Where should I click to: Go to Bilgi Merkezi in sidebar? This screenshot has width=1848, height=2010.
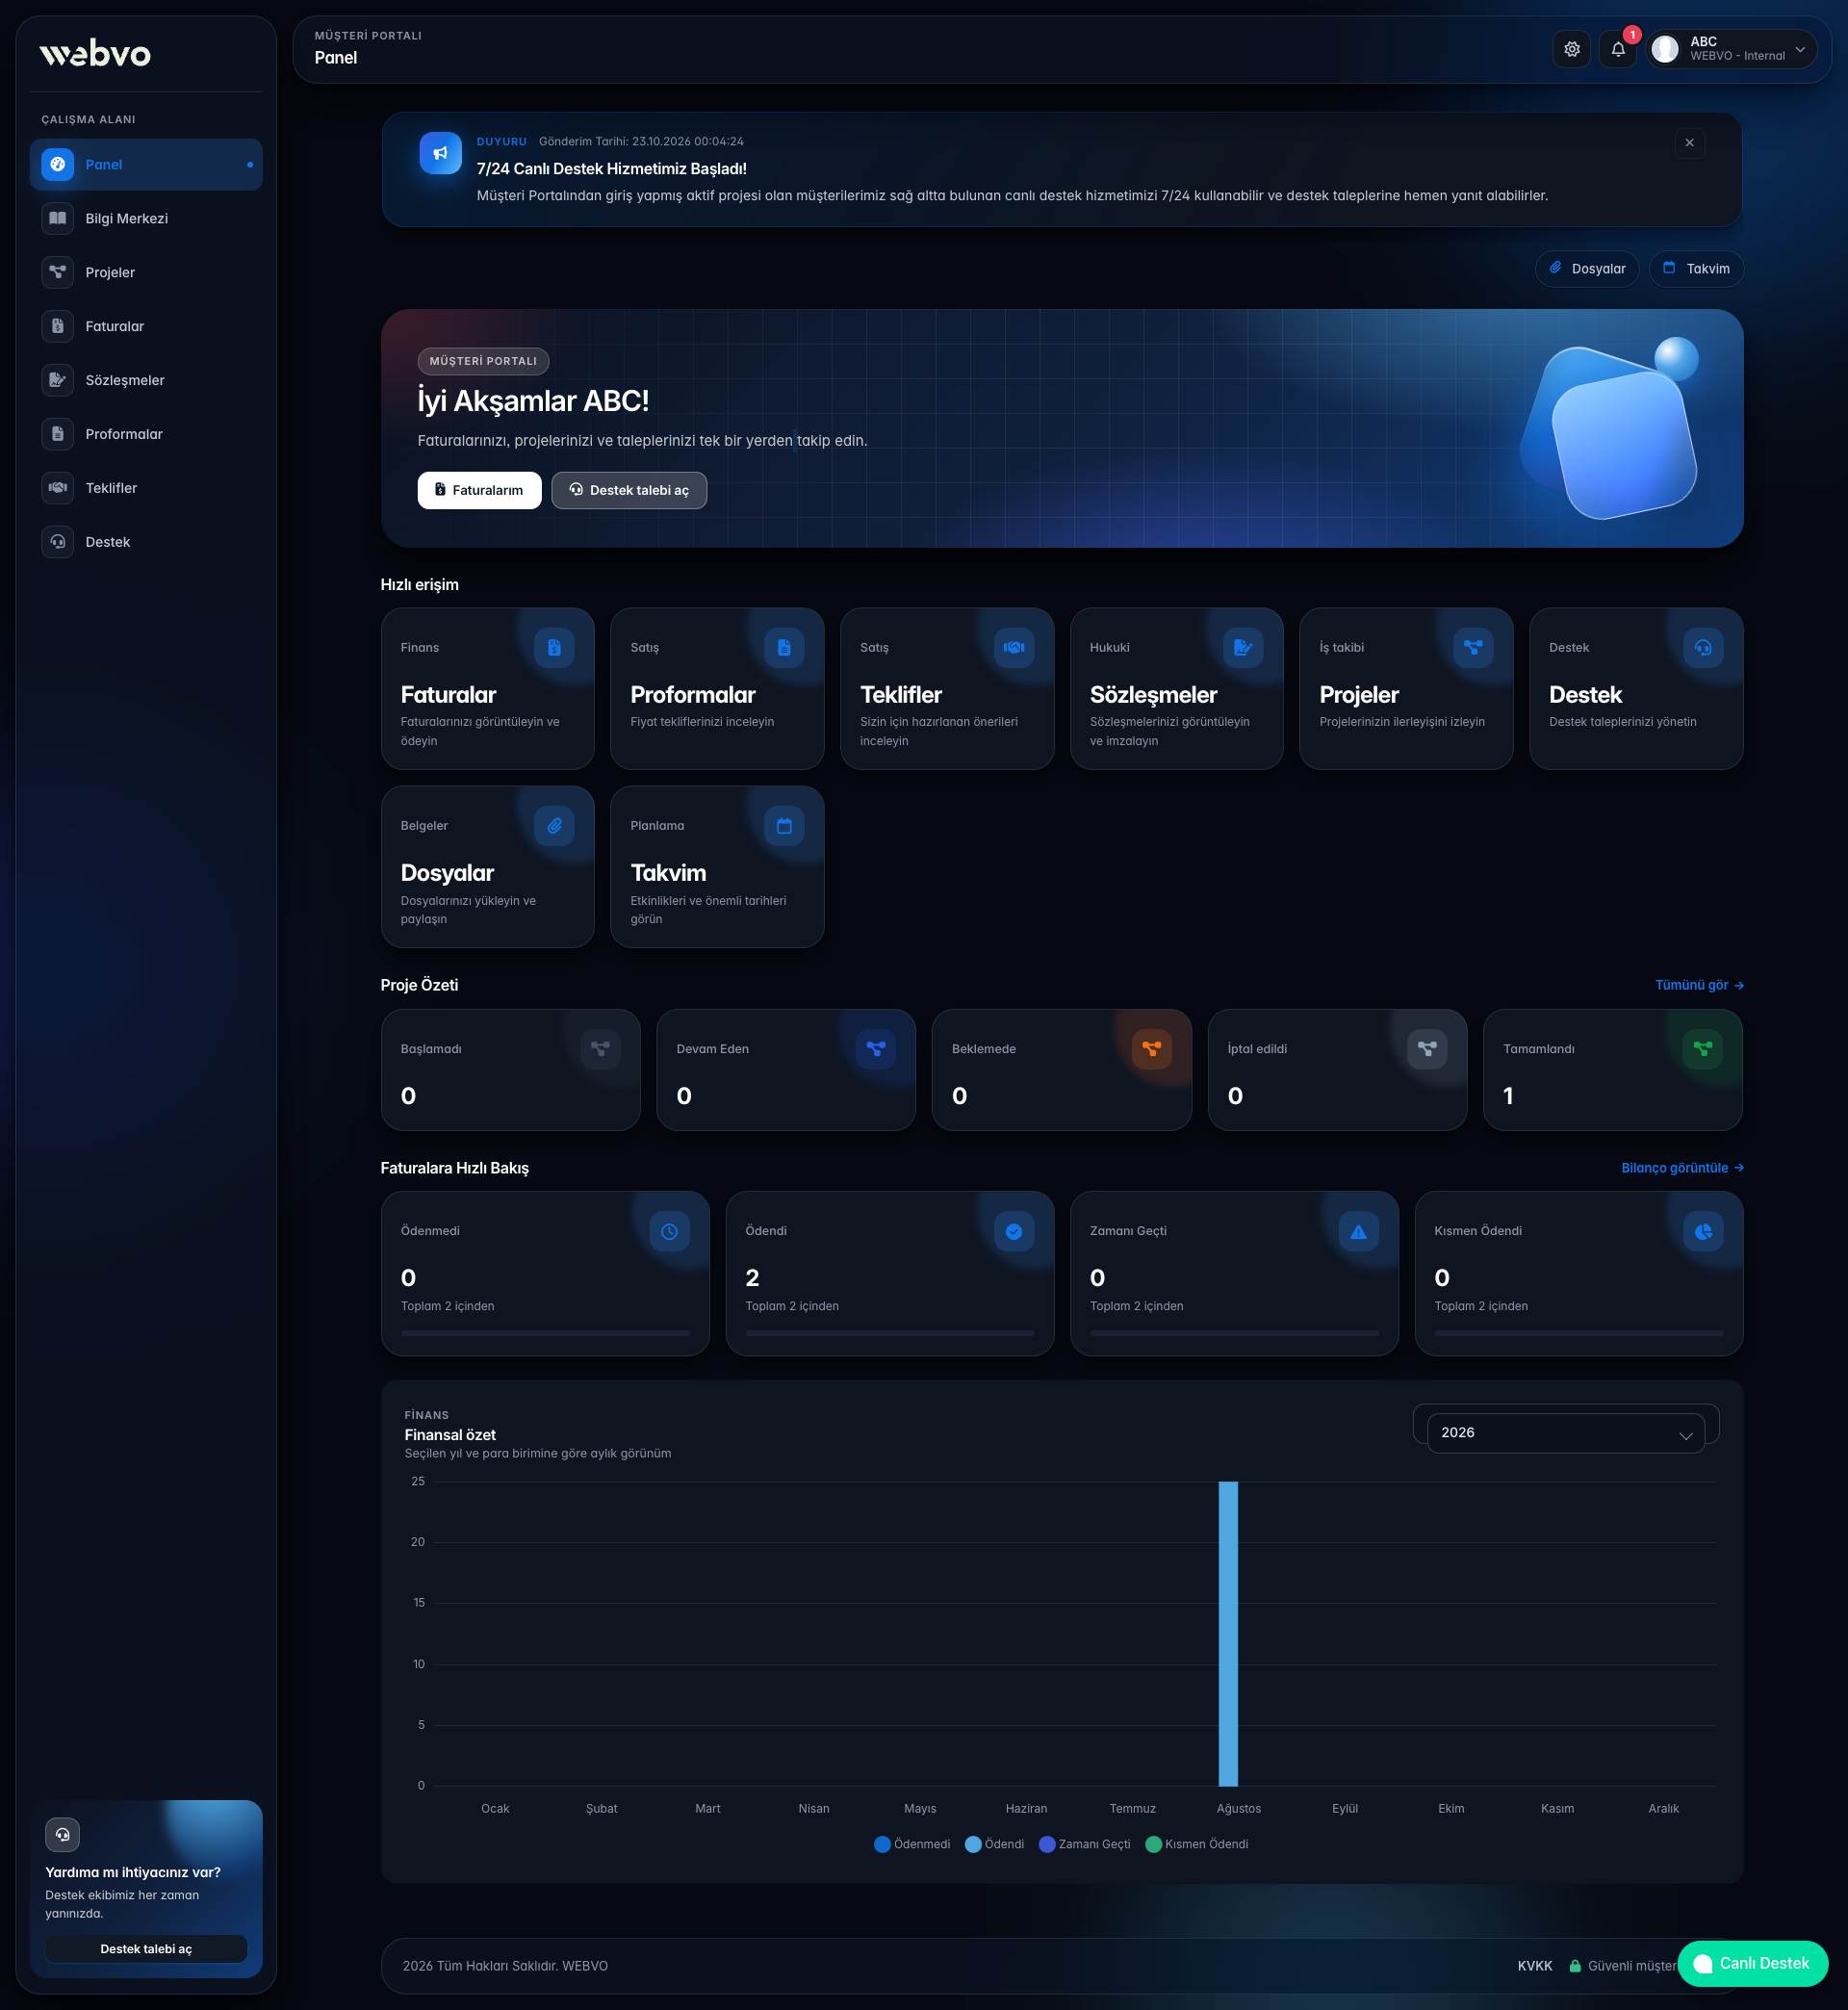click(x=146, y=218)
